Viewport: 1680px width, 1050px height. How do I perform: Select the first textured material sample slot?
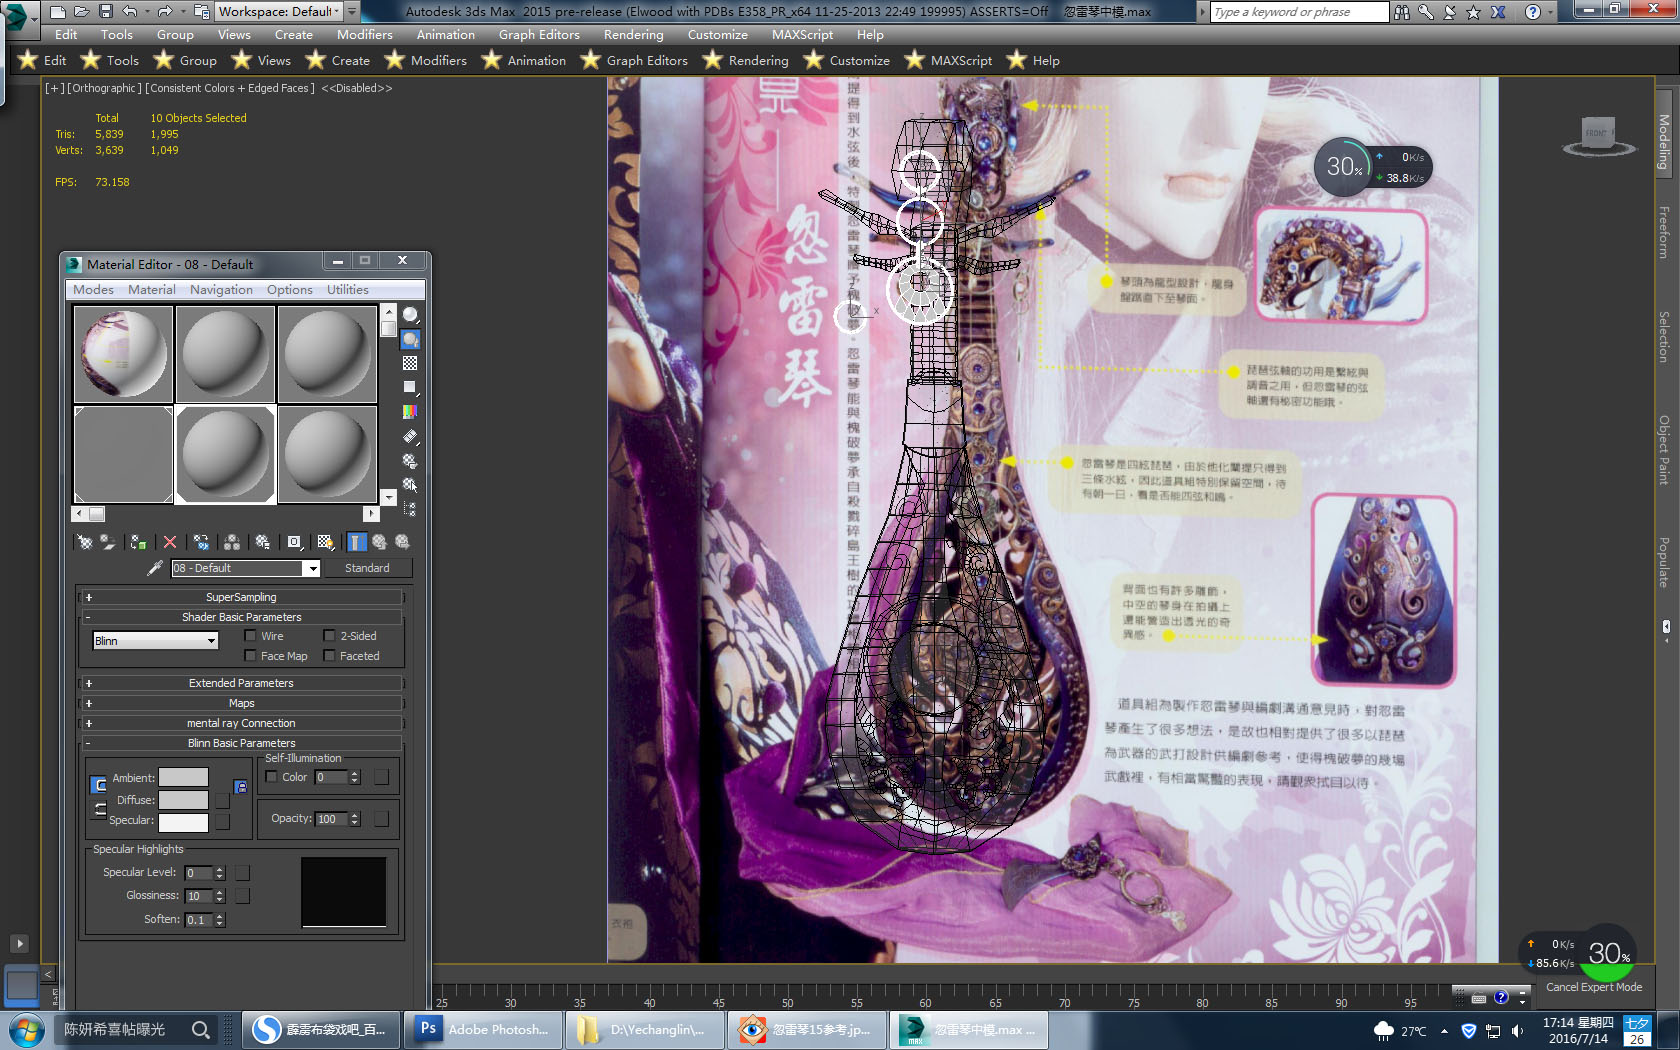[124, 354]
